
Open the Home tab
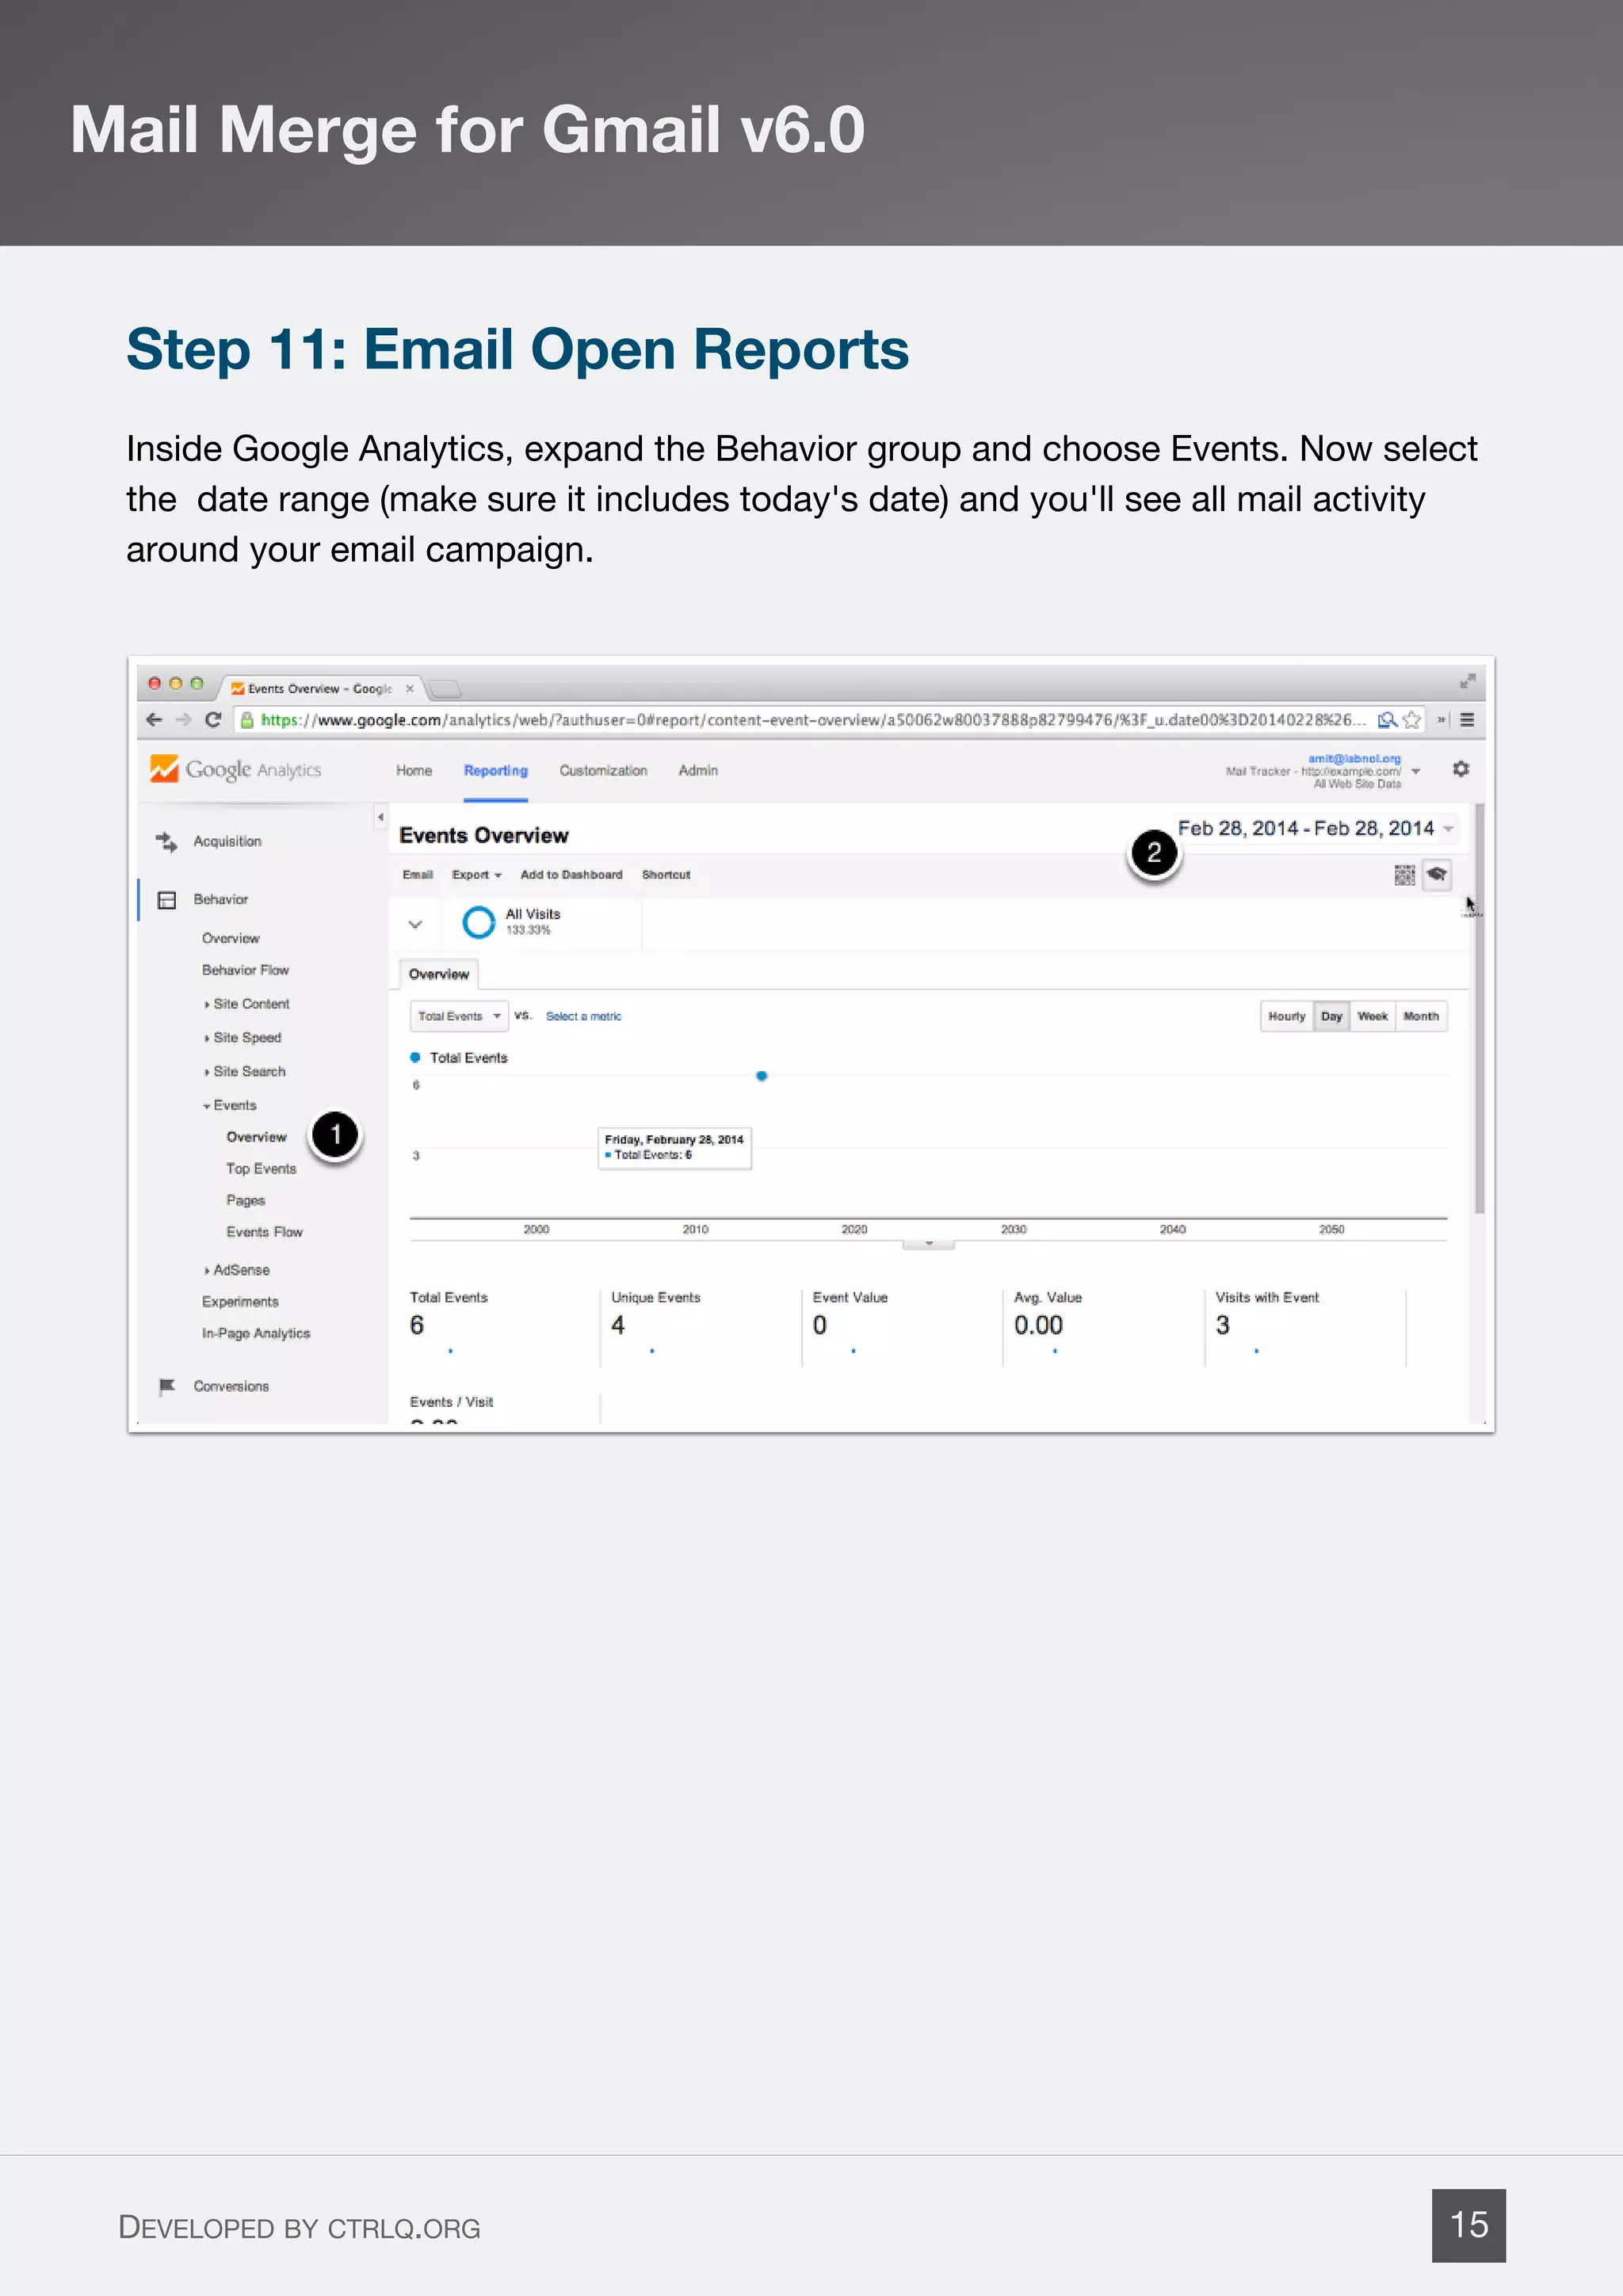click(414, 770)
